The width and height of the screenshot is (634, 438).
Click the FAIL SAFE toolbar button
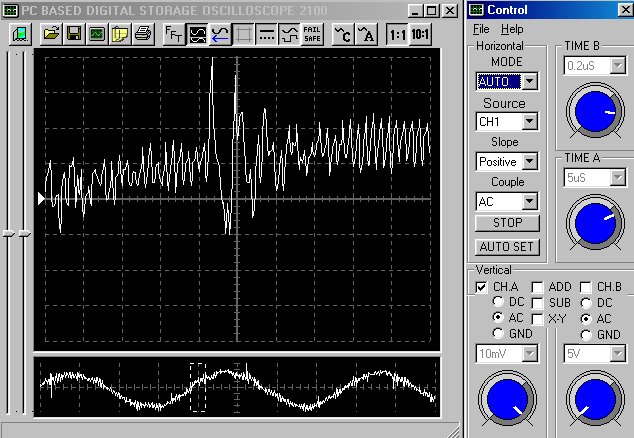pyautogui.click(x=312, y=33)
